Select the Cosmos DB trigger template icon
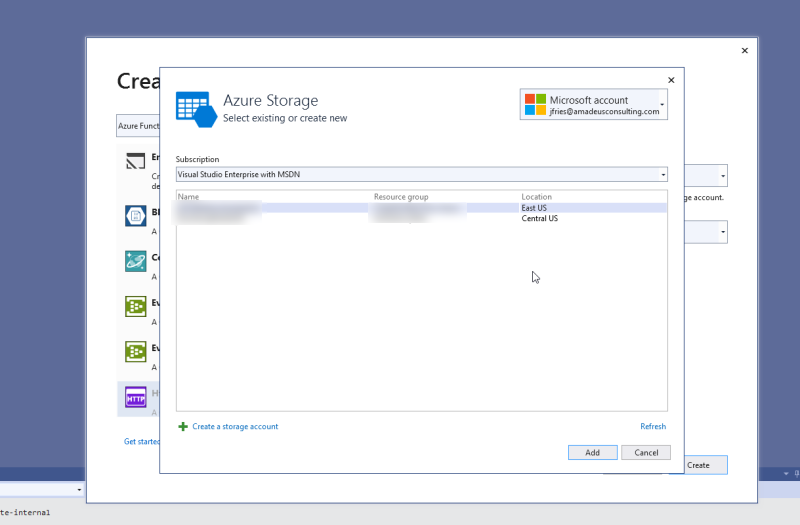The width and height of the screenshot is (800, 525). coord(136,261)
